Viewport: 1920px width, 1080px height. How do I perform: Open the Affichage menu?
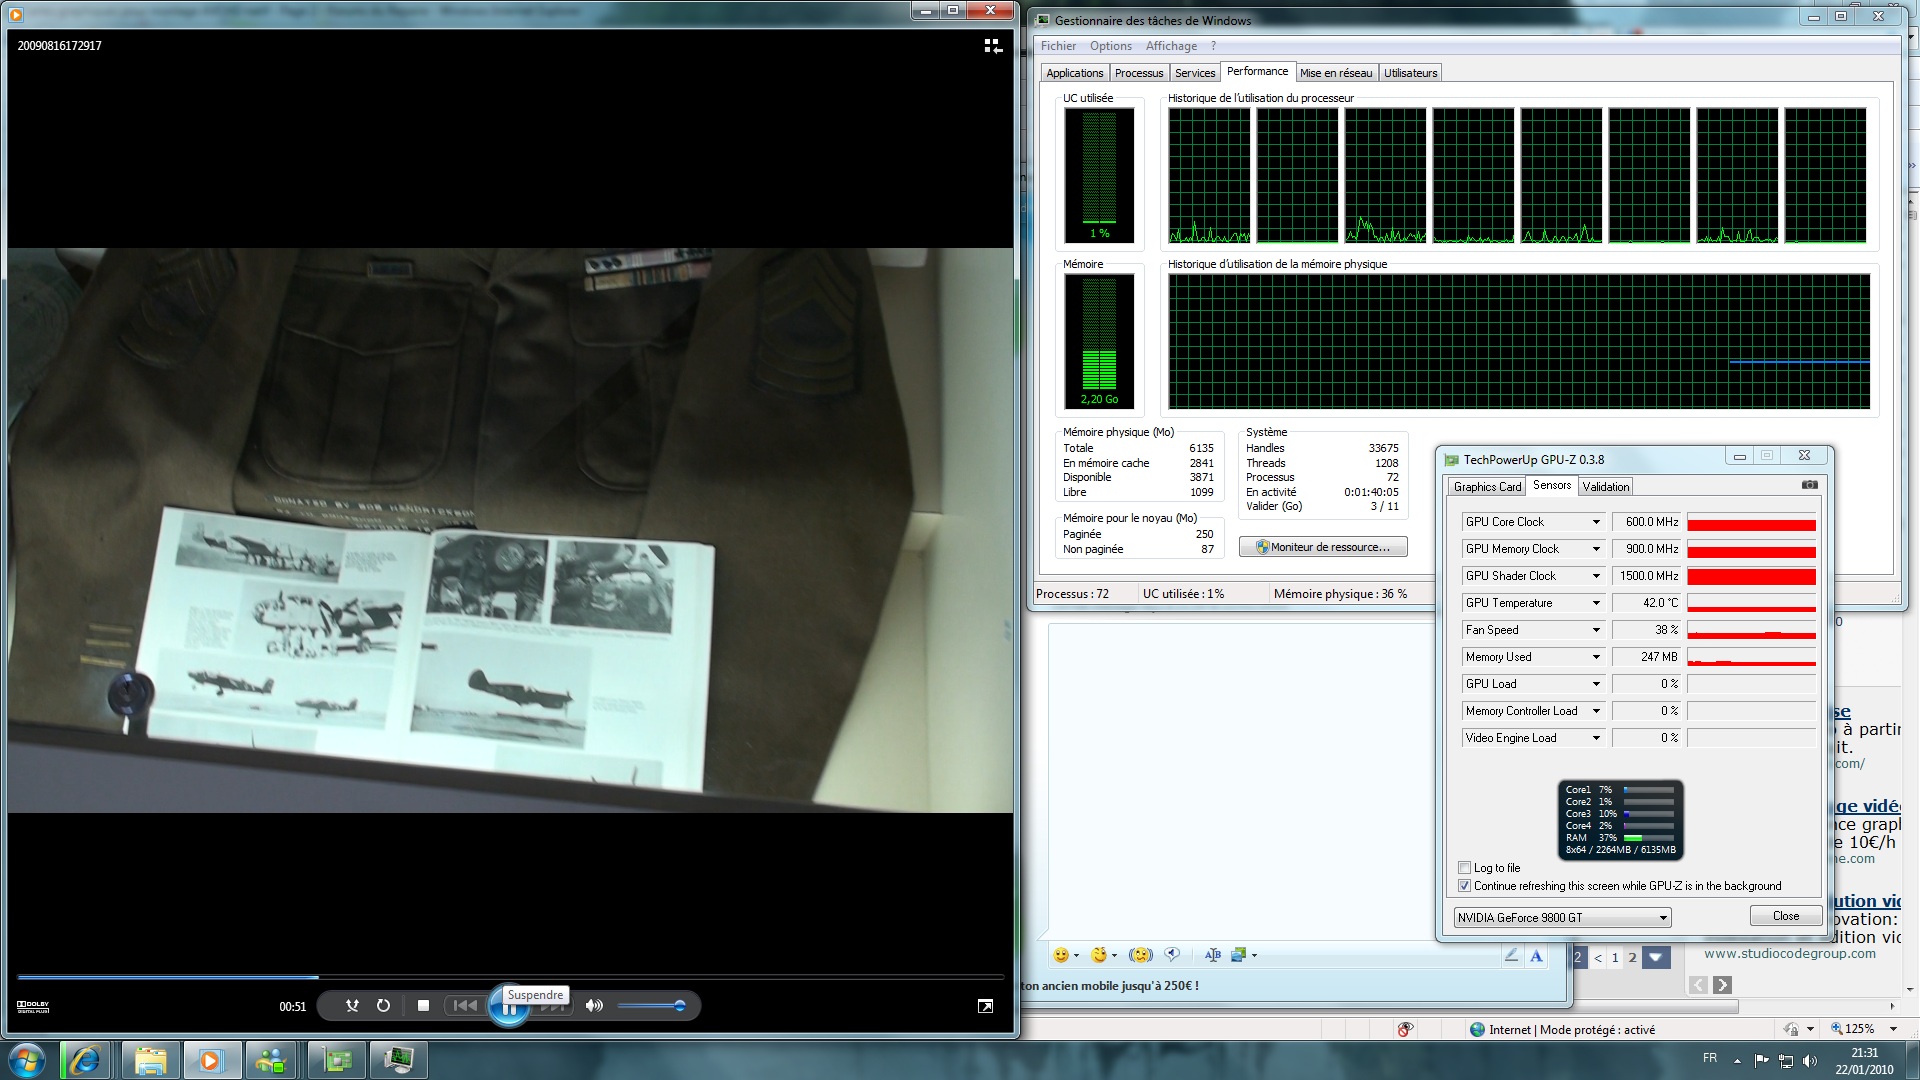click(1171, 46)
